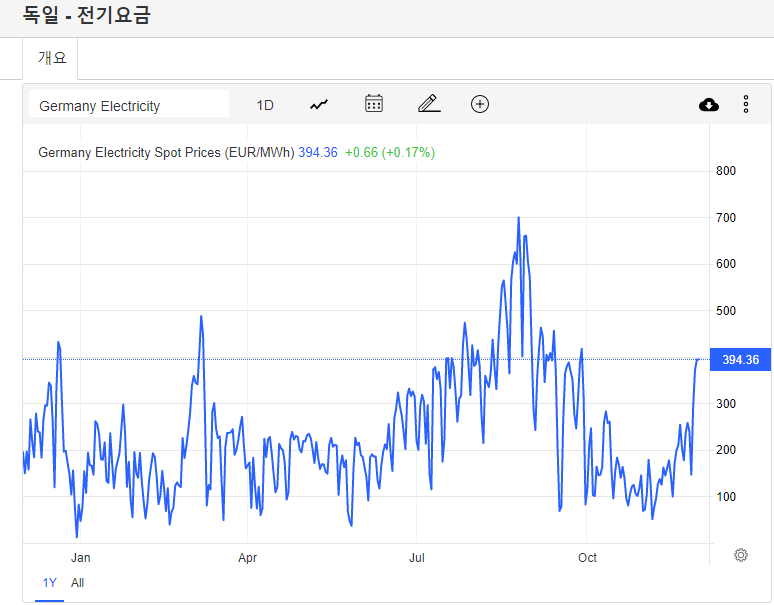Click the 700 price axis label
774x605 pixels.
pos(726,218)
